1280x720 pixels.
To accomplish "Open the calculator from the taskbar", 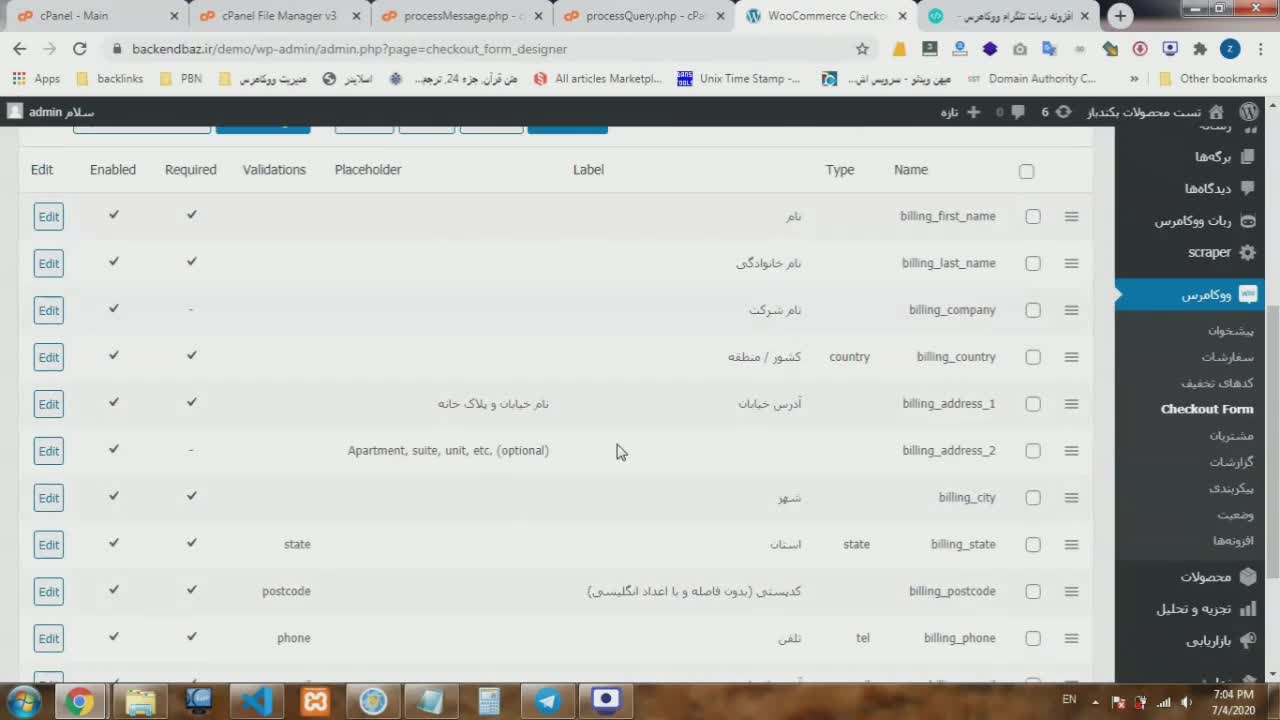I will point(489,701).
